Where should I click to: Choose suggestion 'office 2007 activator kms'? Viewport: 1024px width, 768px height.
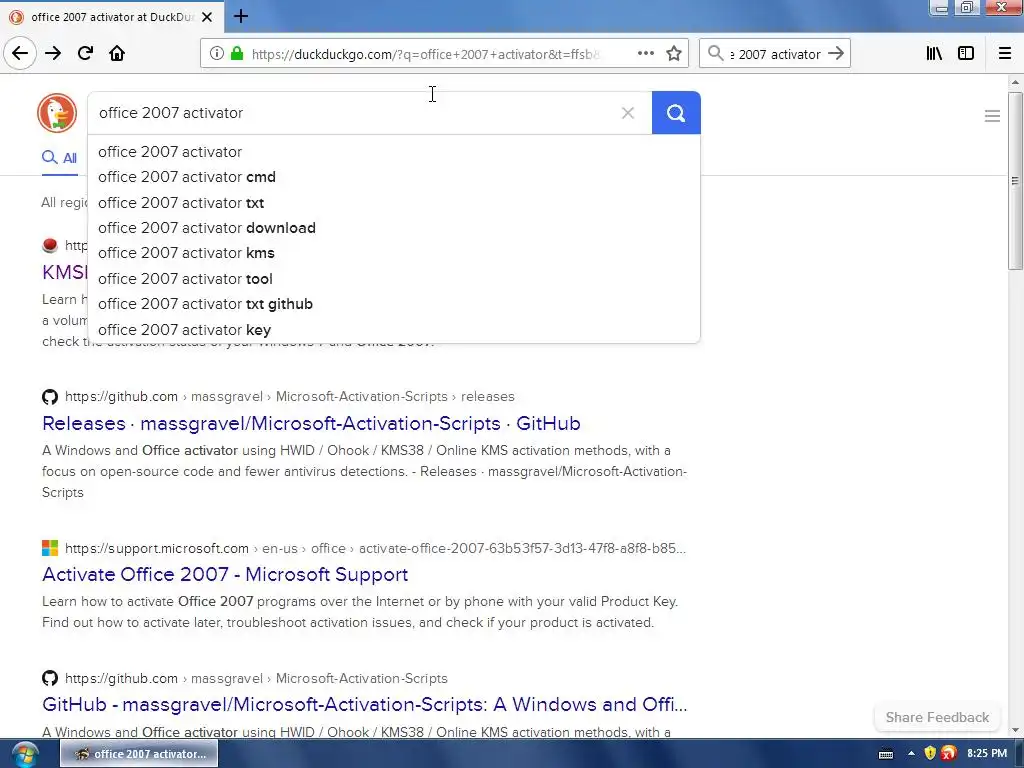tap(393, 253)
